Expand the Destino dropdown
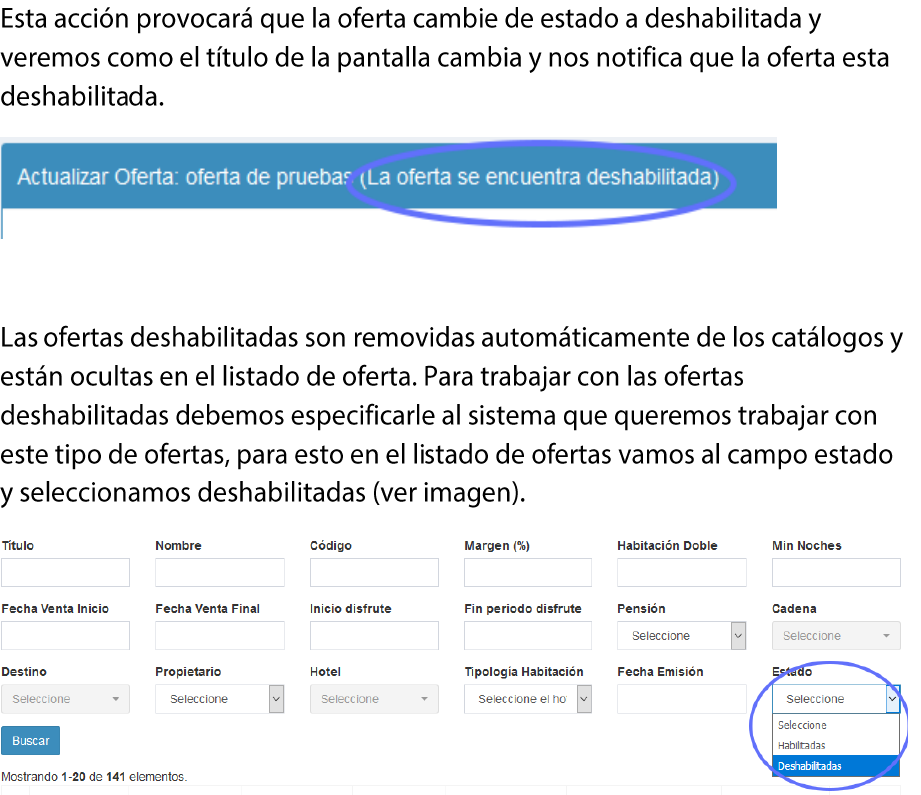Screen dimensions: 921x795 pos(65,699)
